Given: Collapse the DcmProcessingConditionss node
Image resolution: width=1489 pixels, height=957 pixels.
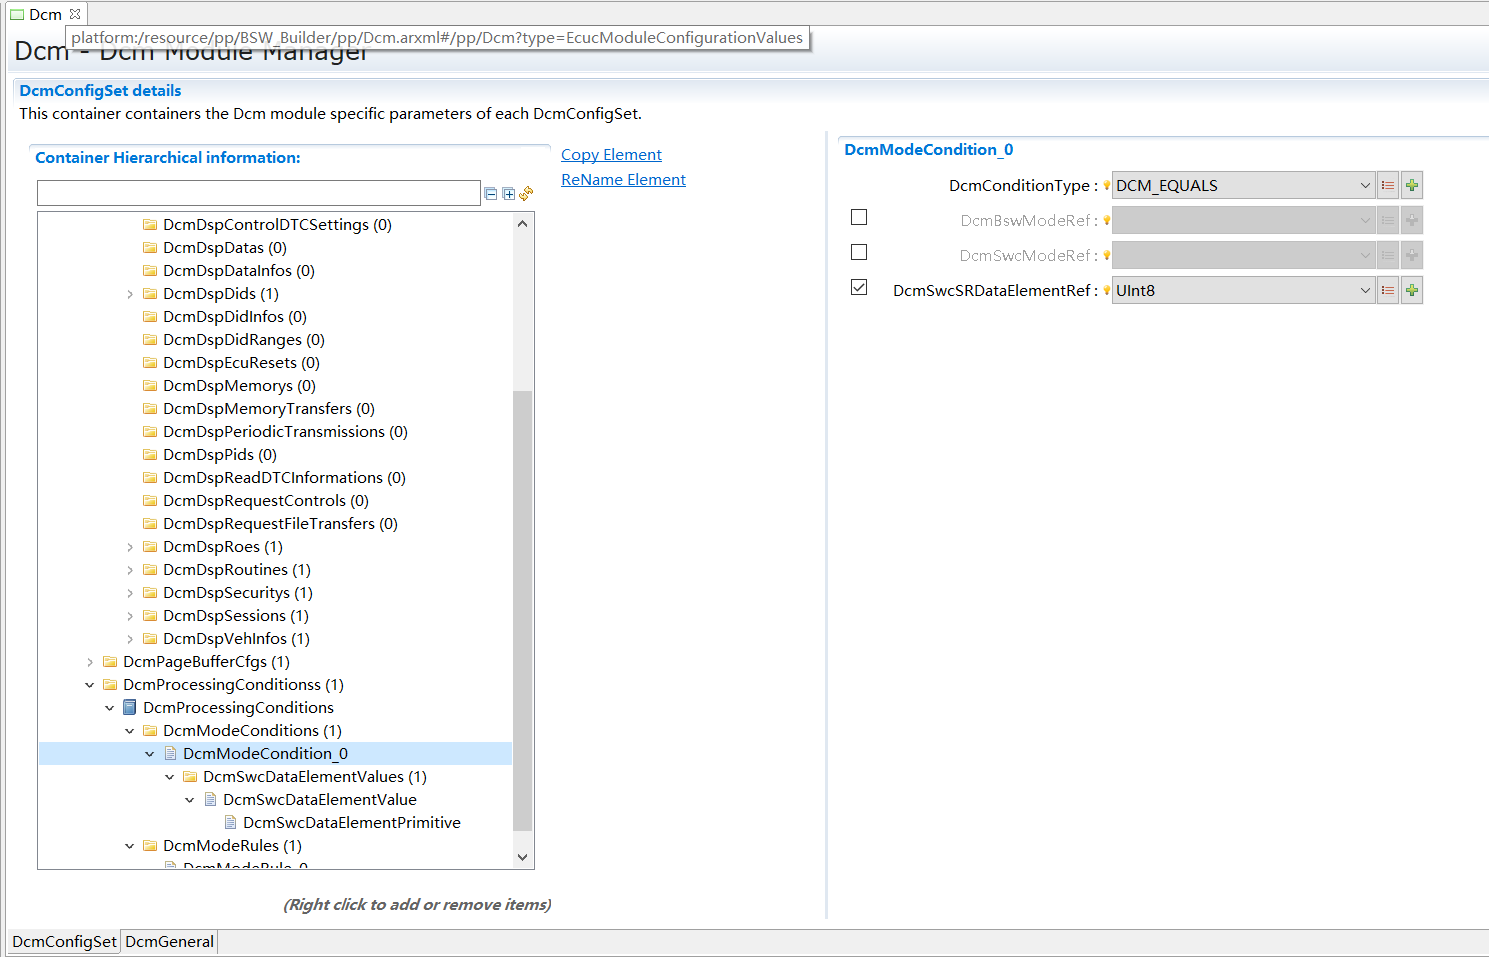Looking at the screenshot, I should 90,685.
